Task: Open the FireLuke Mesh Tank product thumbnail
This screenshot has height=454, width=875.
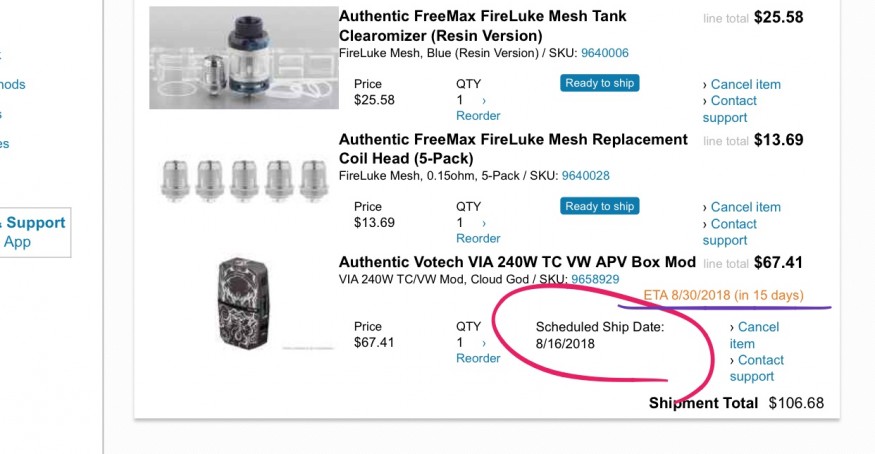Action: [243, 58]
